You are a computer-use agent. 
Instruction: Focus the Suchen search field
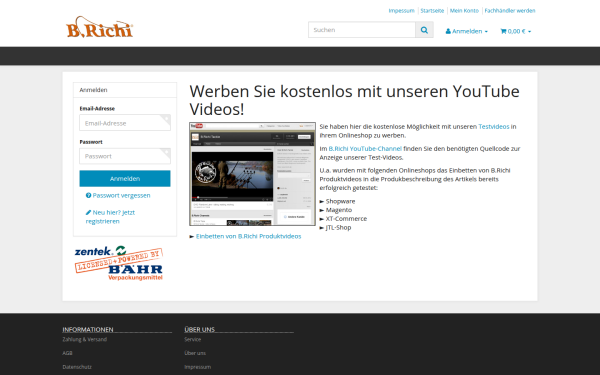362,30
